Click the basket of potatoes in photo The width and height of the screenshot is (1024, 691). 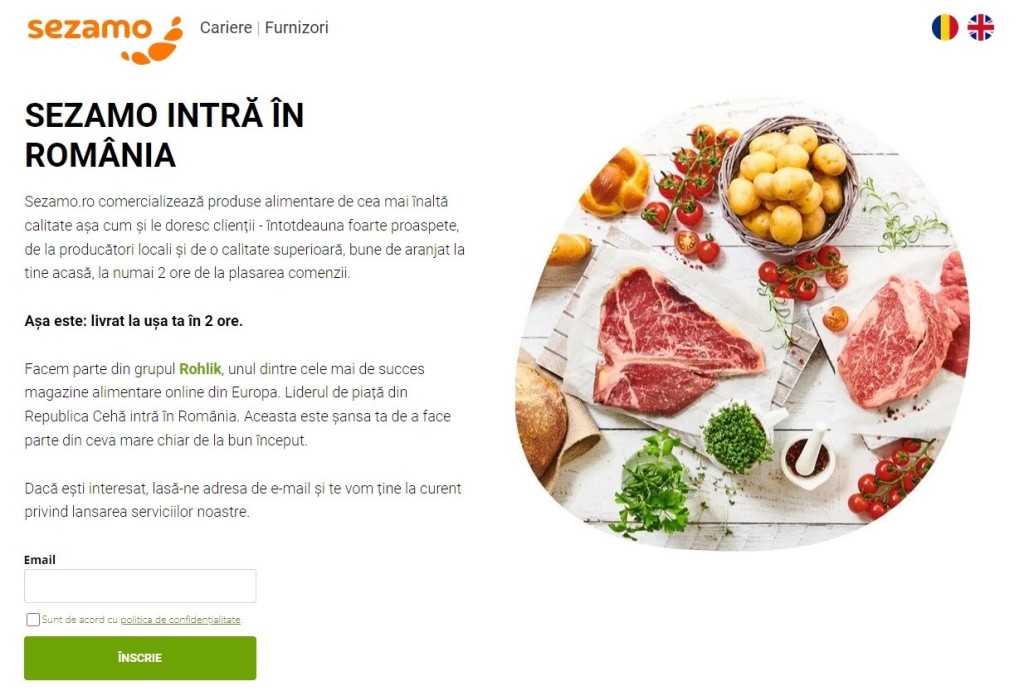[x=788, y=186]
